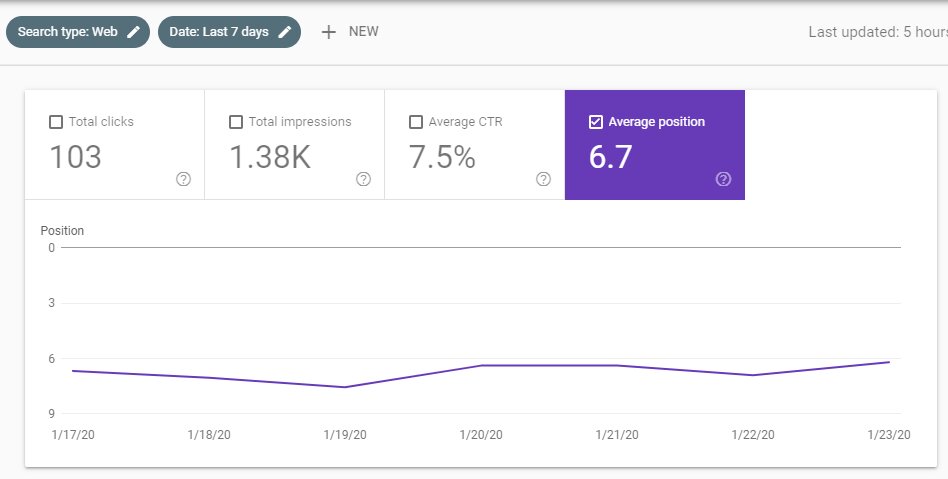
Task: Open help icon on Total clicks card
Action: pyautogui.click(x=183, y=179)
